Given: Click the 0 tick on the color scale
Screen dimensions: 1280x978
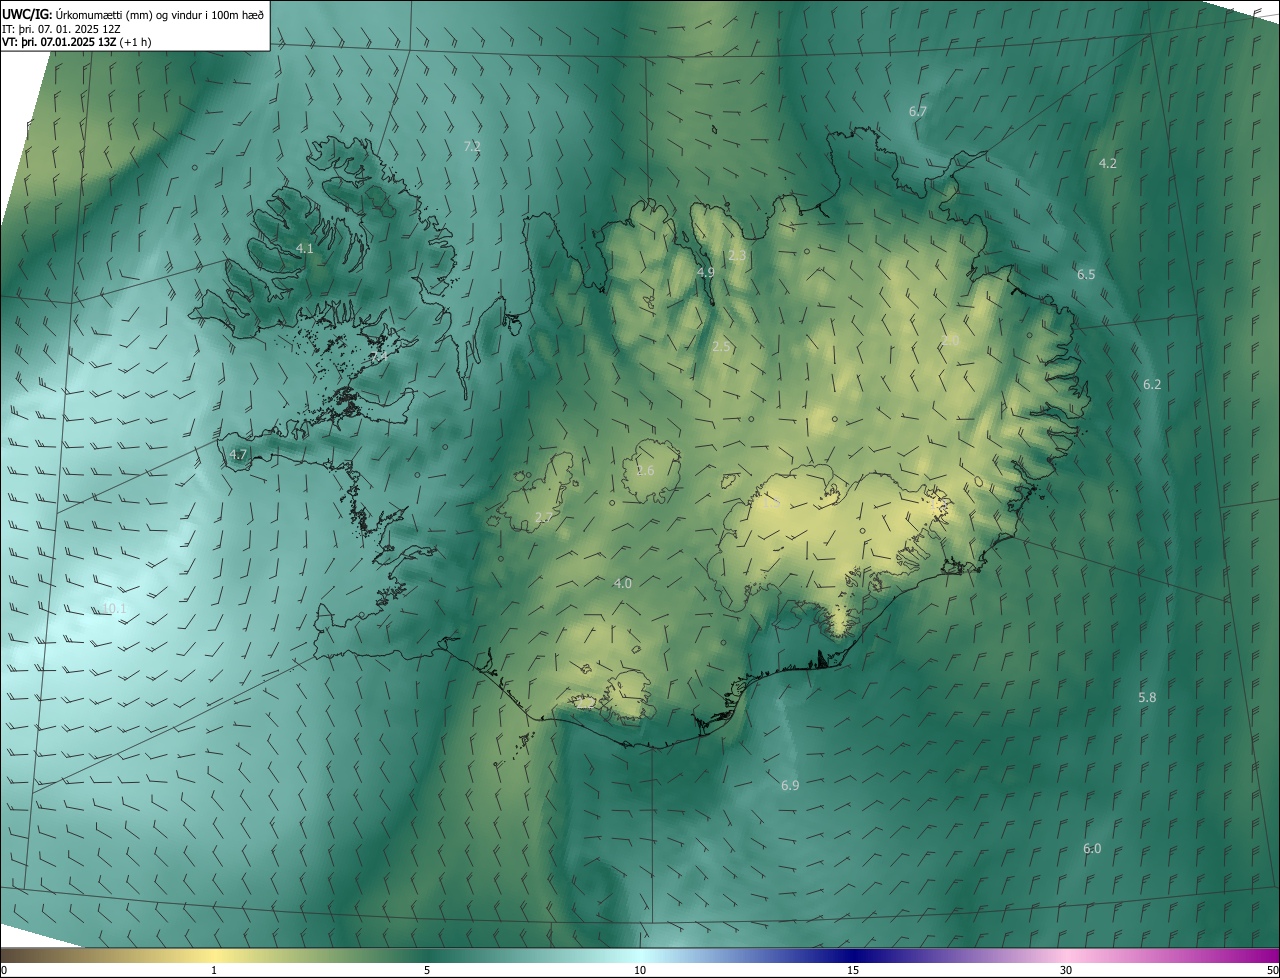Looking at the screenshot, I should (x=4, y=970).
